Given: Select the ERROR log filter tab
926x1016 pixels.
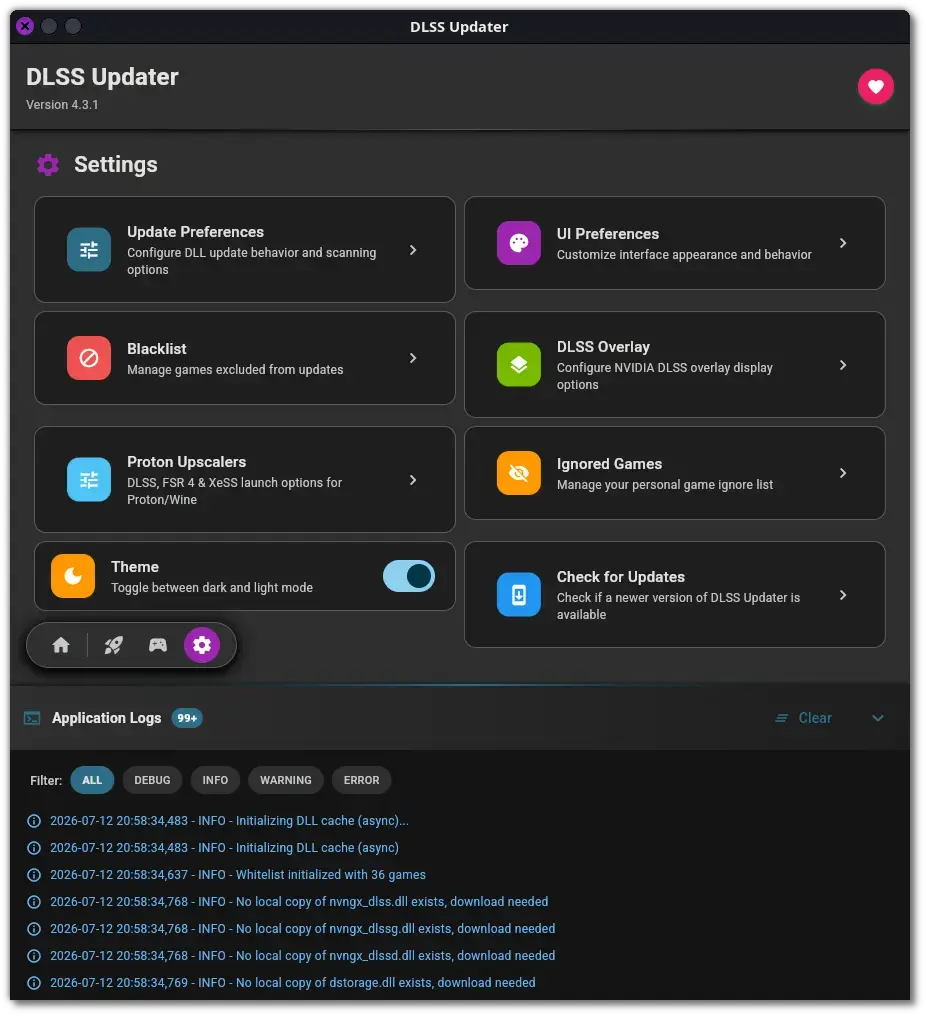Looking at the screenshot, I should [x=362, y=780].
